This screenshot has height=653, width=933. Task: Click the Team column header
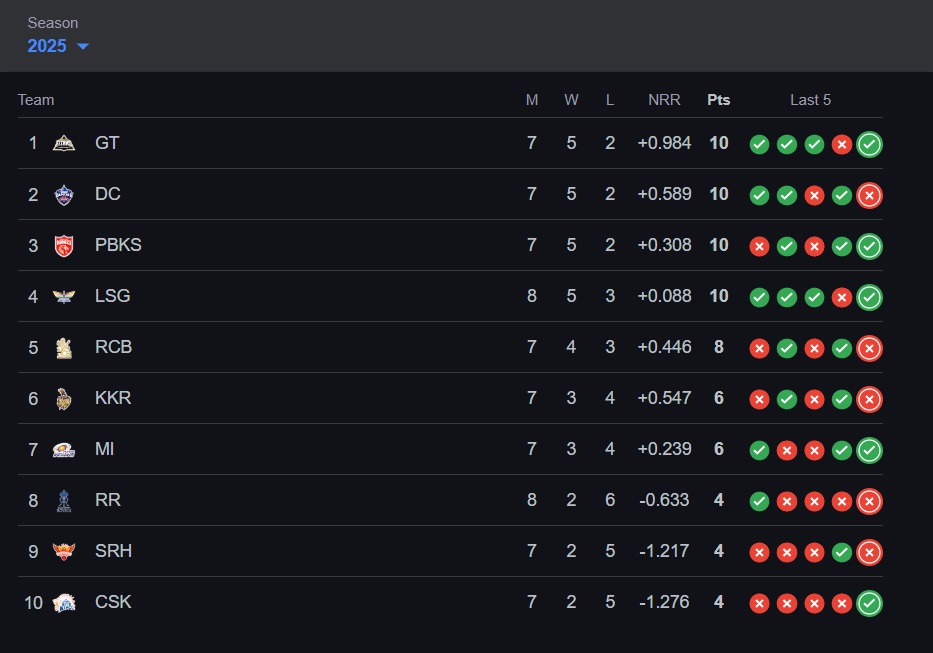(x=36, y=100)
